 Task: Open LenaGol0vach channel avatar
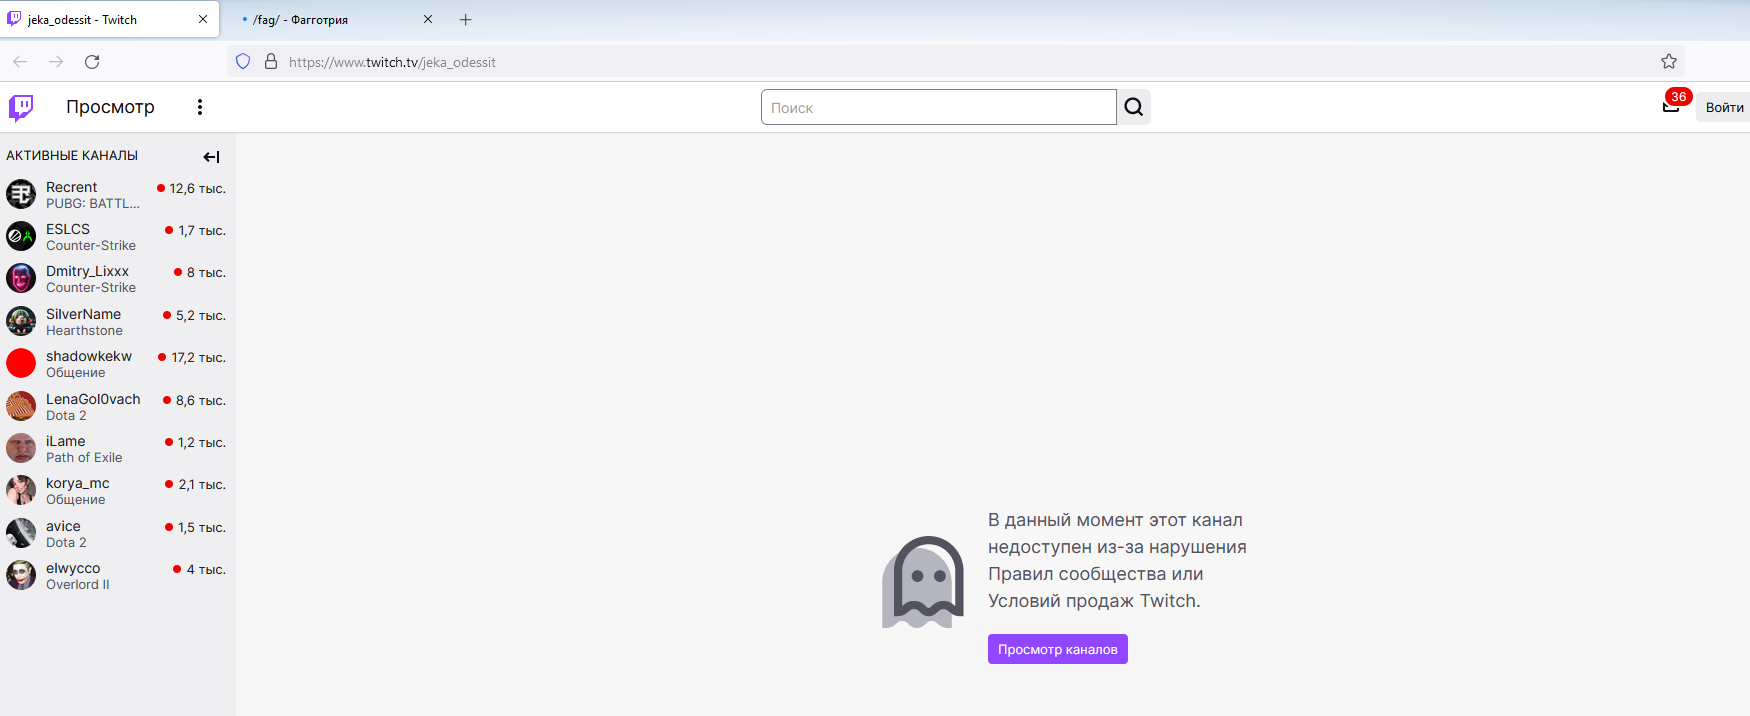tap(21, 406)
